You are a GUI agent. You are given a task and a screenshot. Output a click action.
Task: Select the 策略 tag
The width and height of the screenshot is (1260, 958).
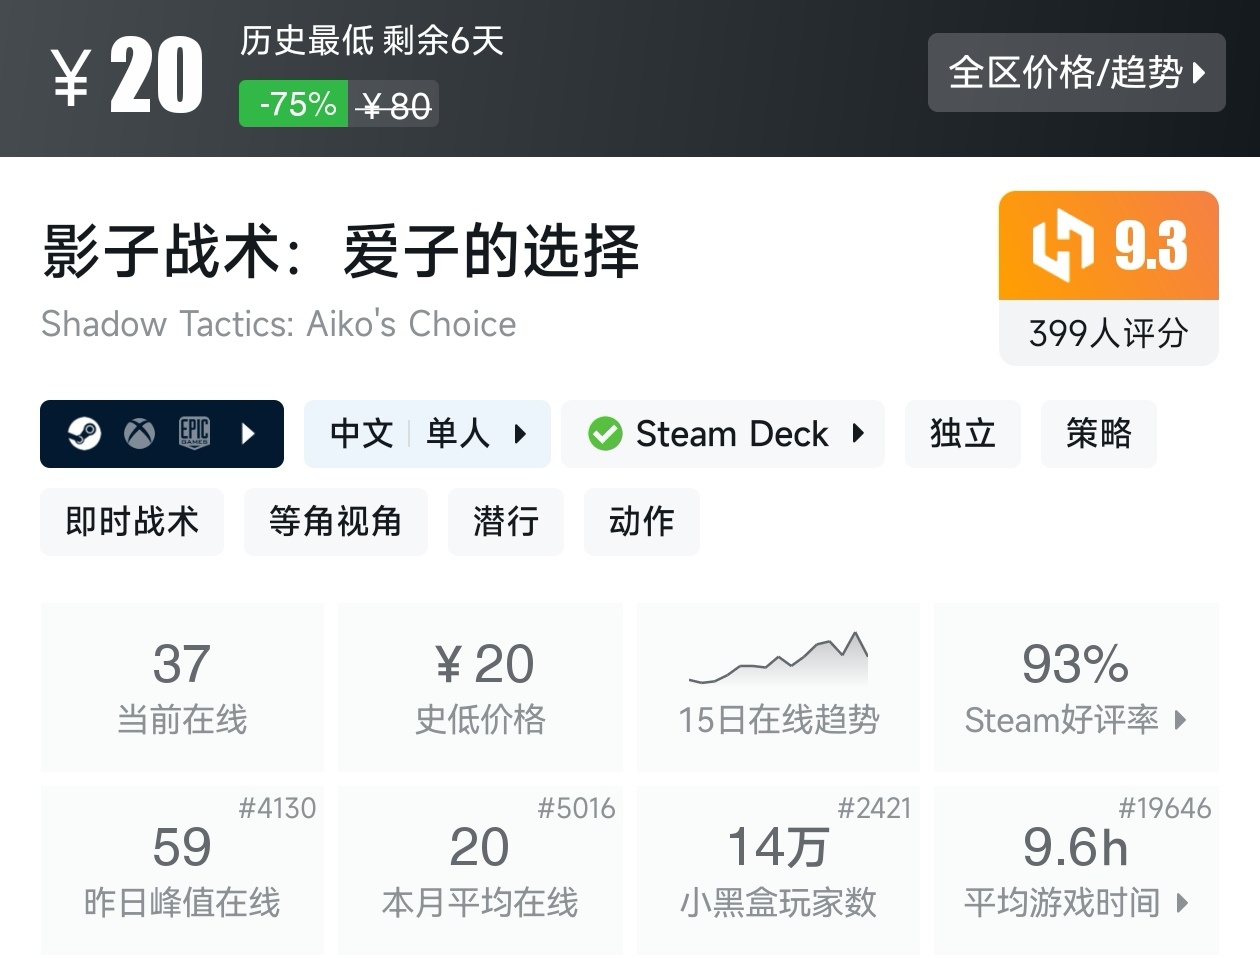coord(1098,434)
